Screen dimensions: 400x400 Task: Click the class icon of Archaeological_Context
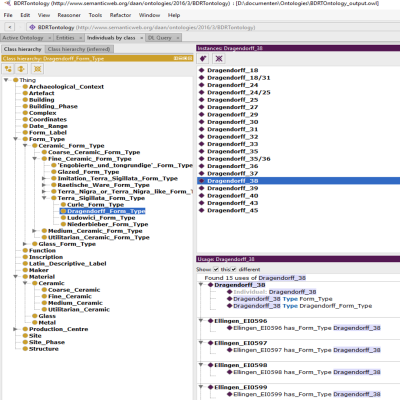pos(25,87)
